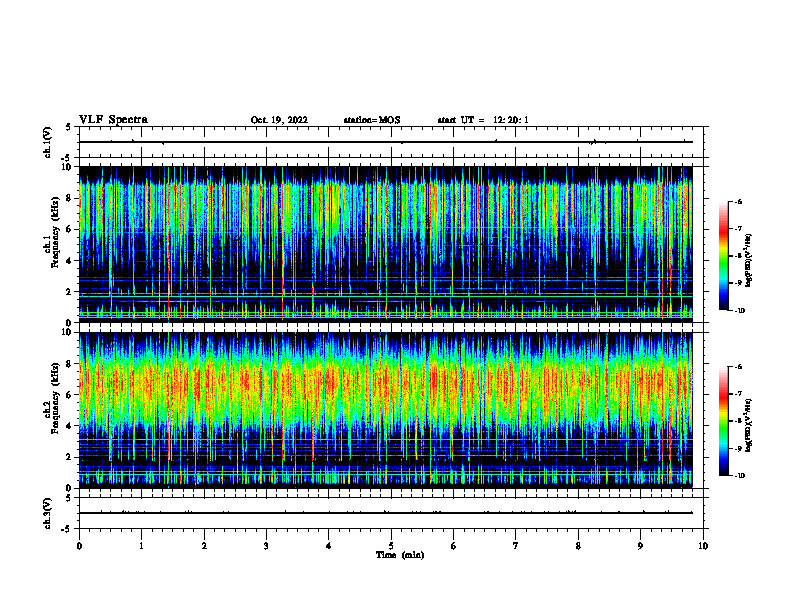Click the "VLF Spectra" plot title
792x612 pixels.
pos(113,120)
